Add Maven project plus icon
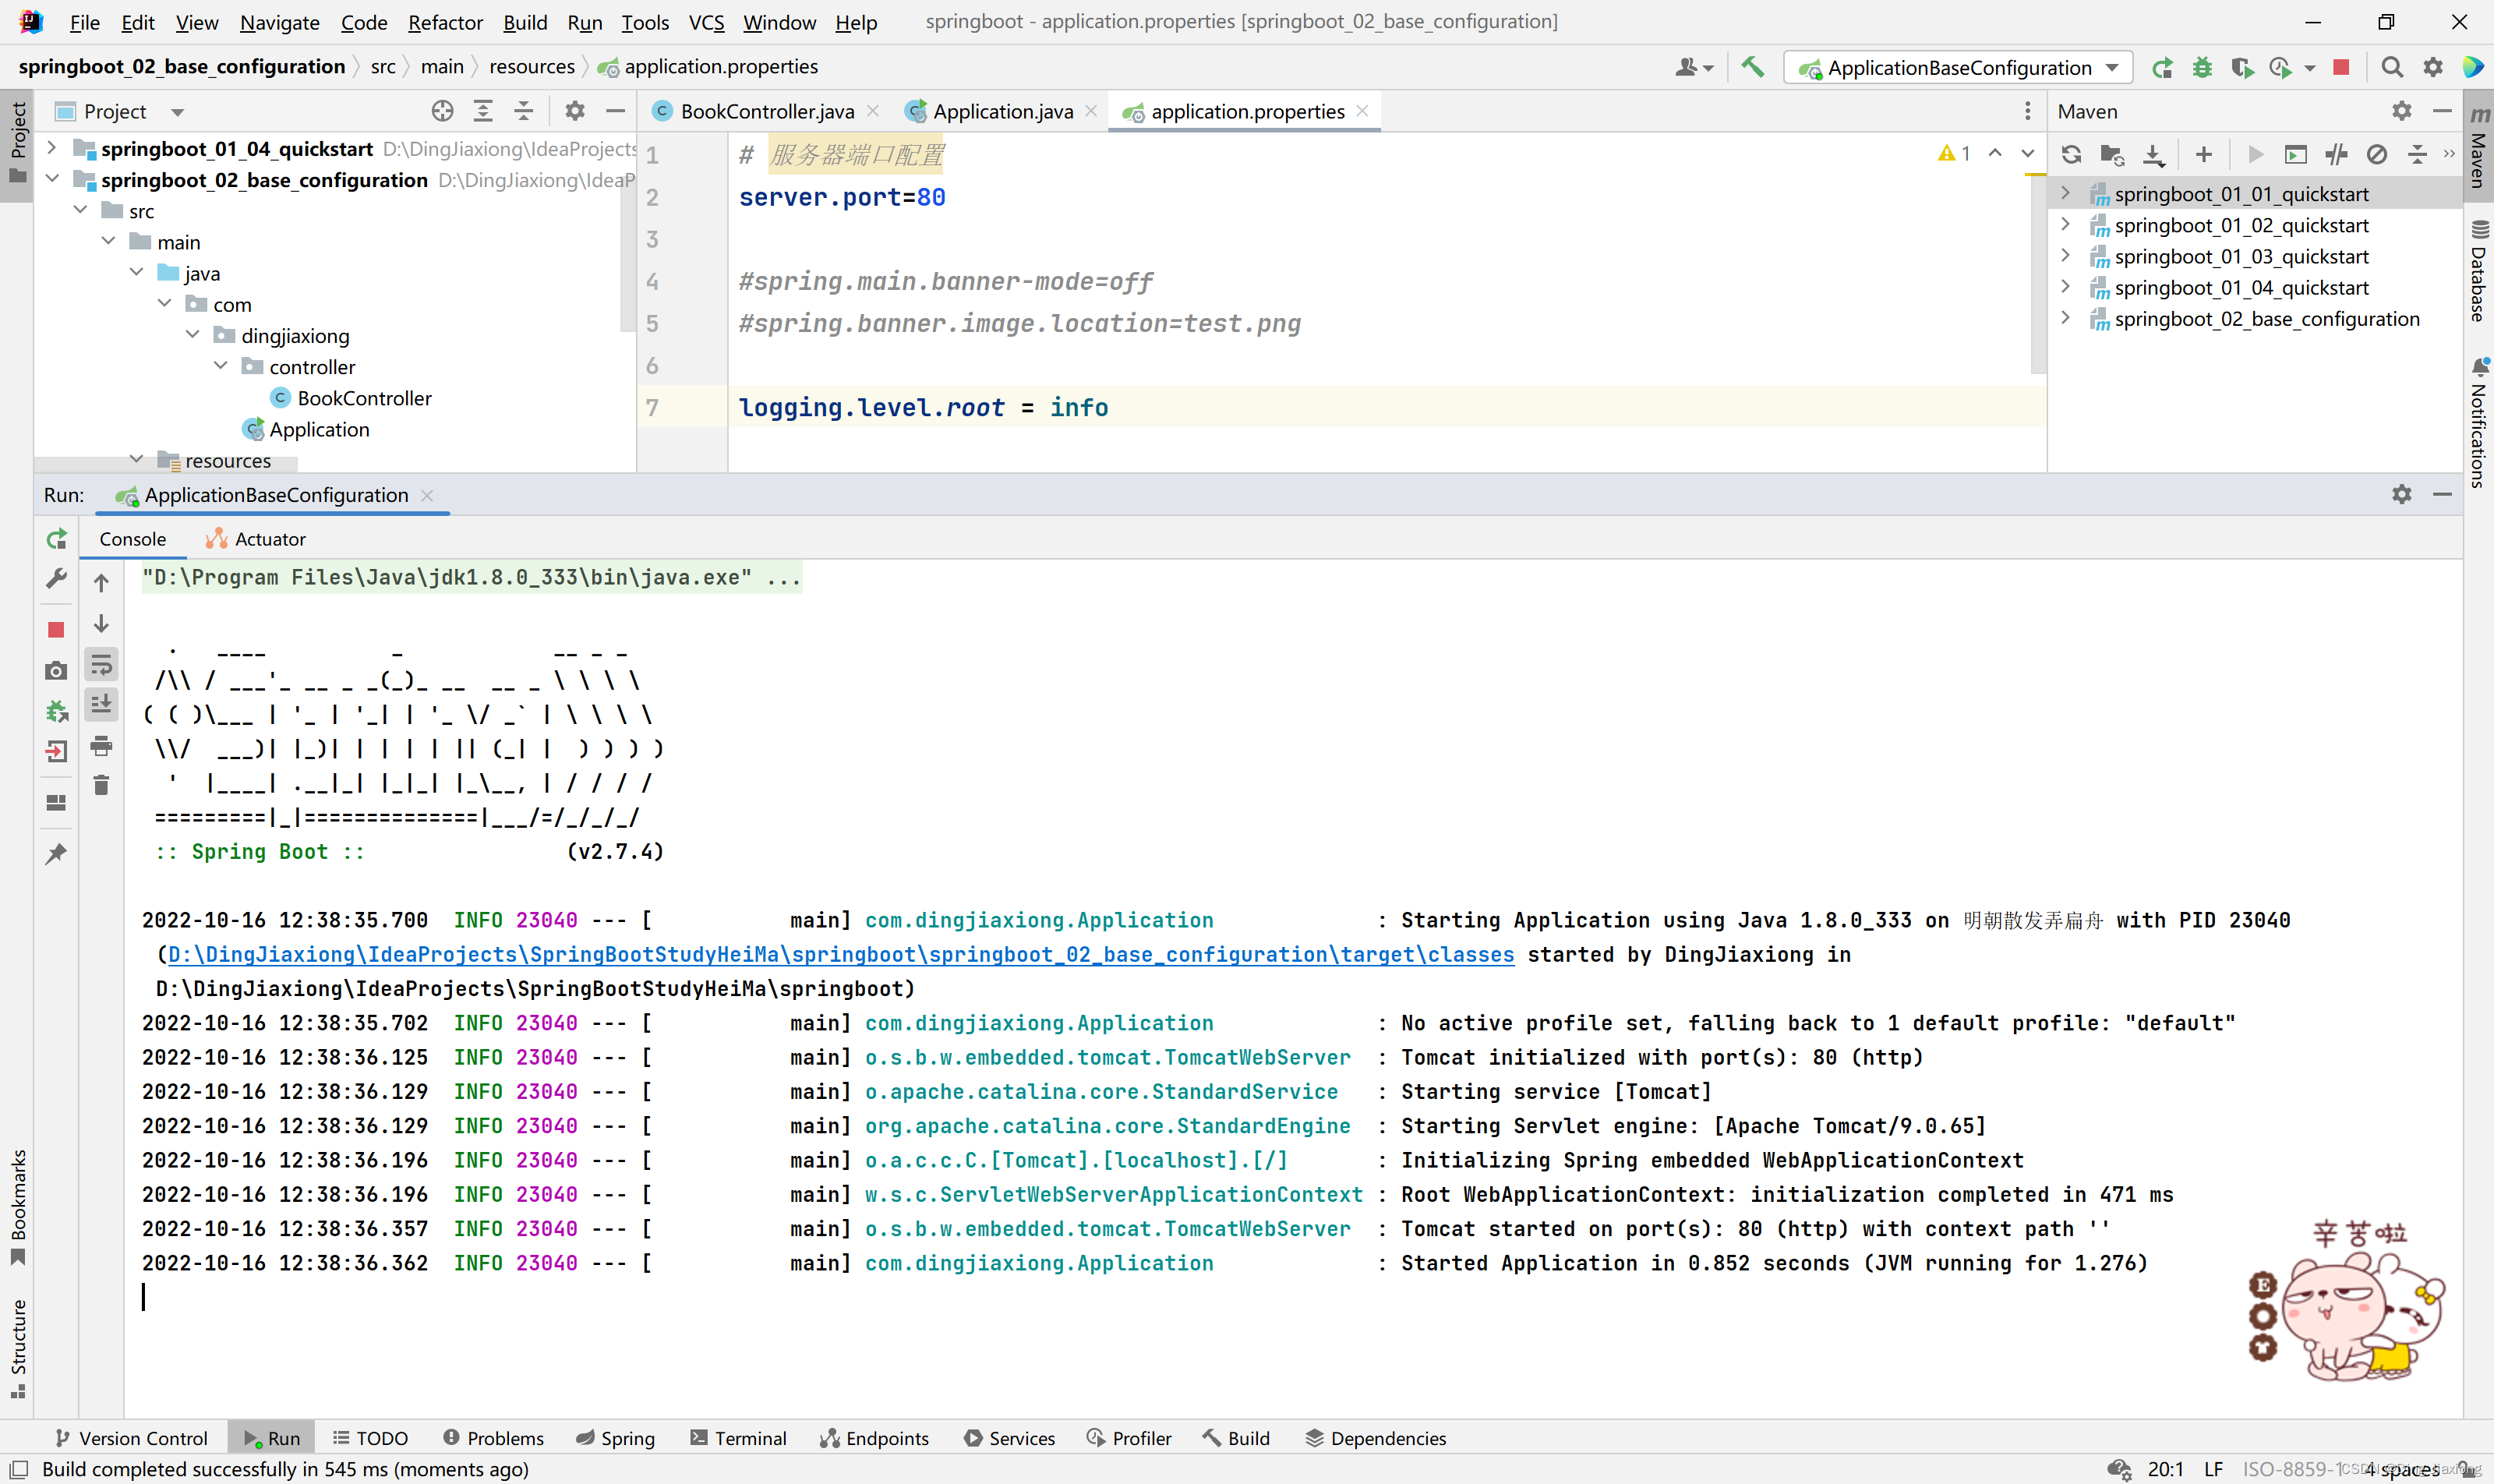2494x1484 pixels. [2204, 154]
